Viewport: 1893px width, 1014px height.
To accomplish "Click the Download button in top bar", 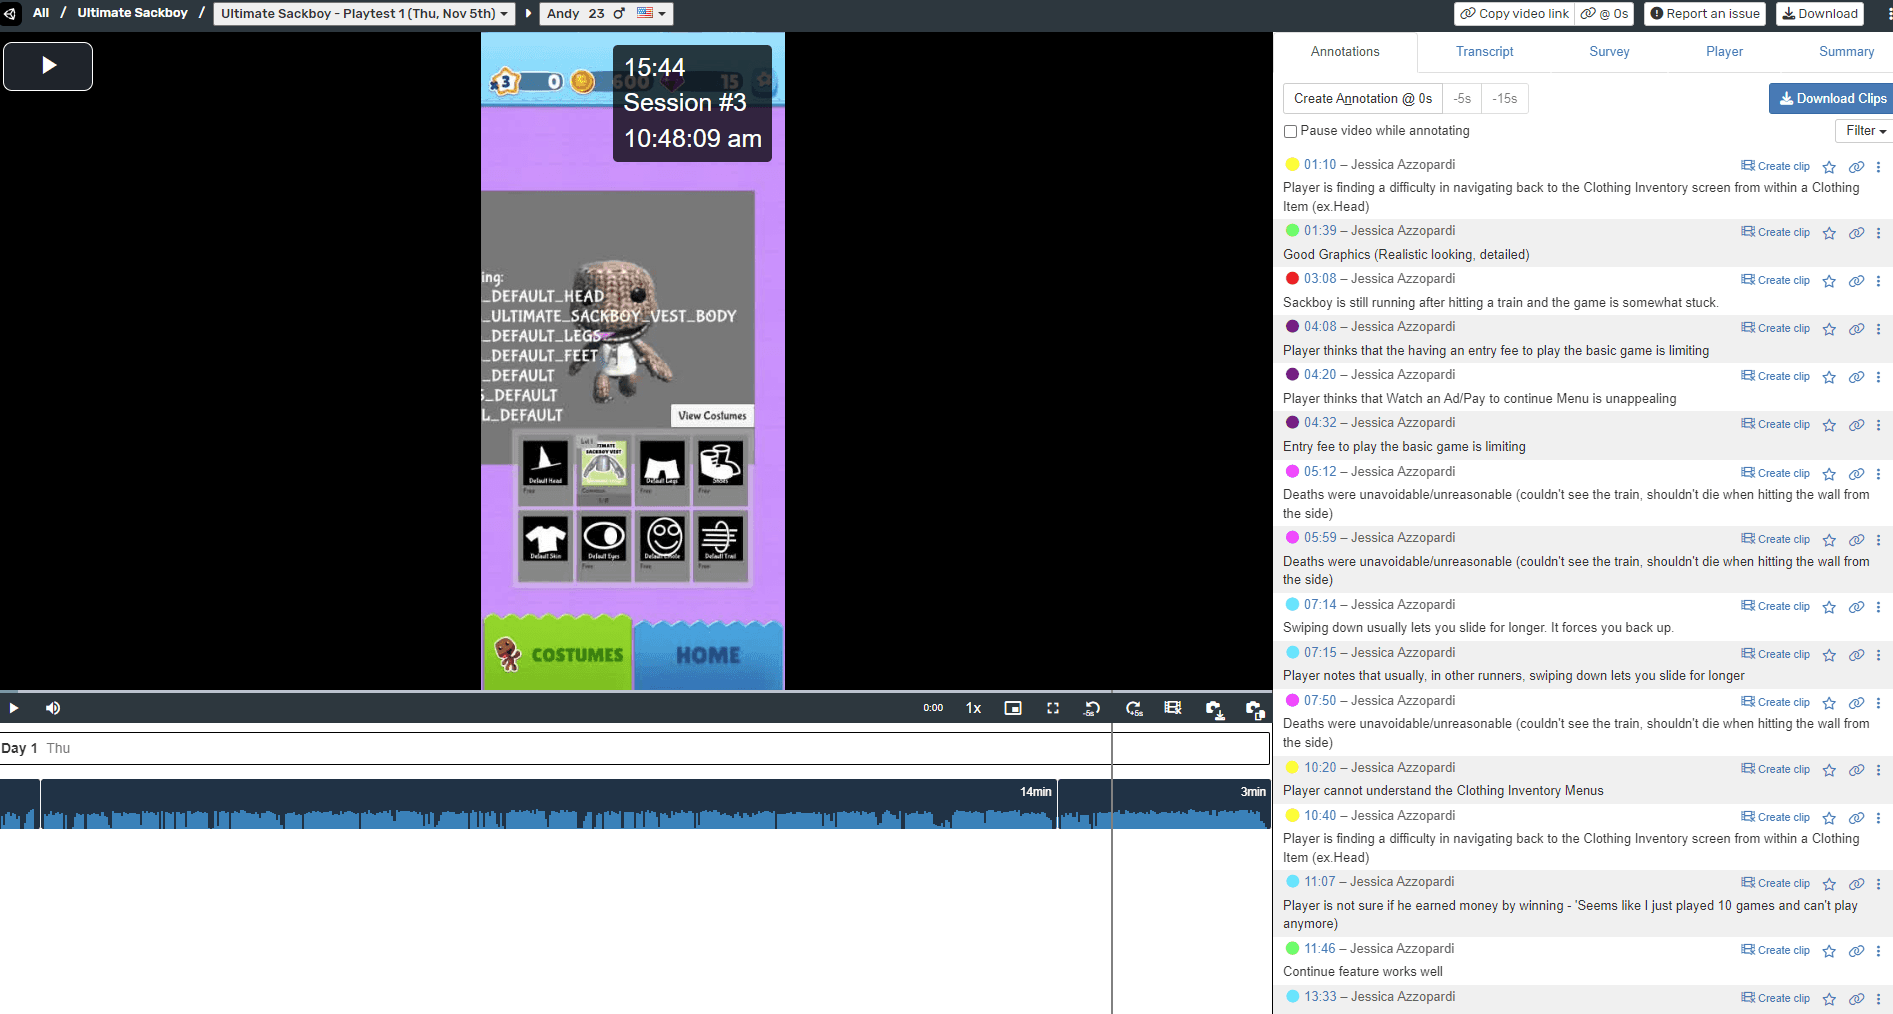I will [x=1820, y=14].
